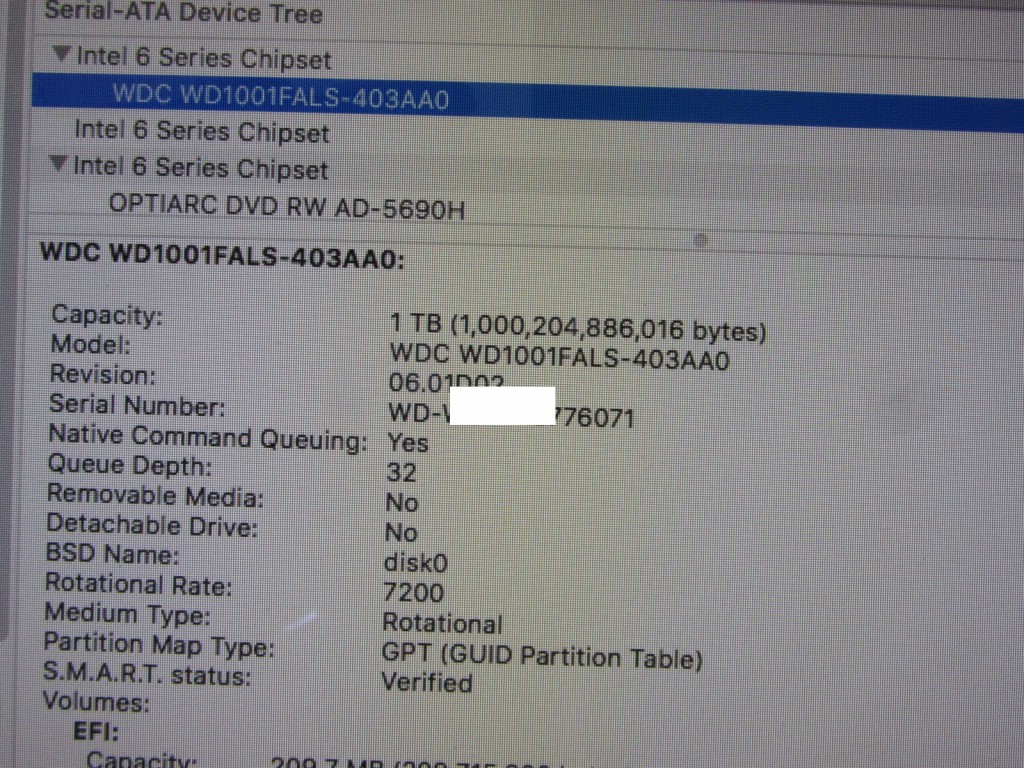
Task: Click the Detachable Drive: label
Action: coord(152,525)
